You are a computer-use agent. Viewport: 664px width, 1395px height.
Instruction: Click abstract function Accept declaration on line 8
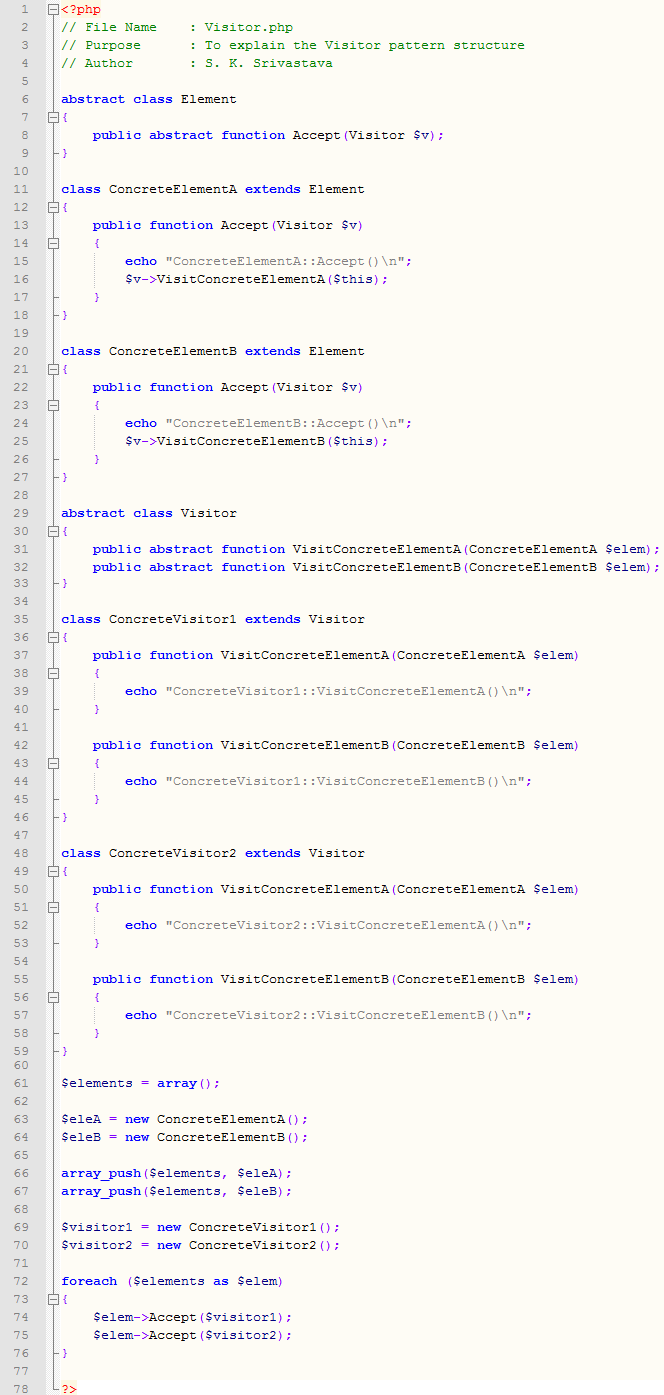(x=269, y=135)
